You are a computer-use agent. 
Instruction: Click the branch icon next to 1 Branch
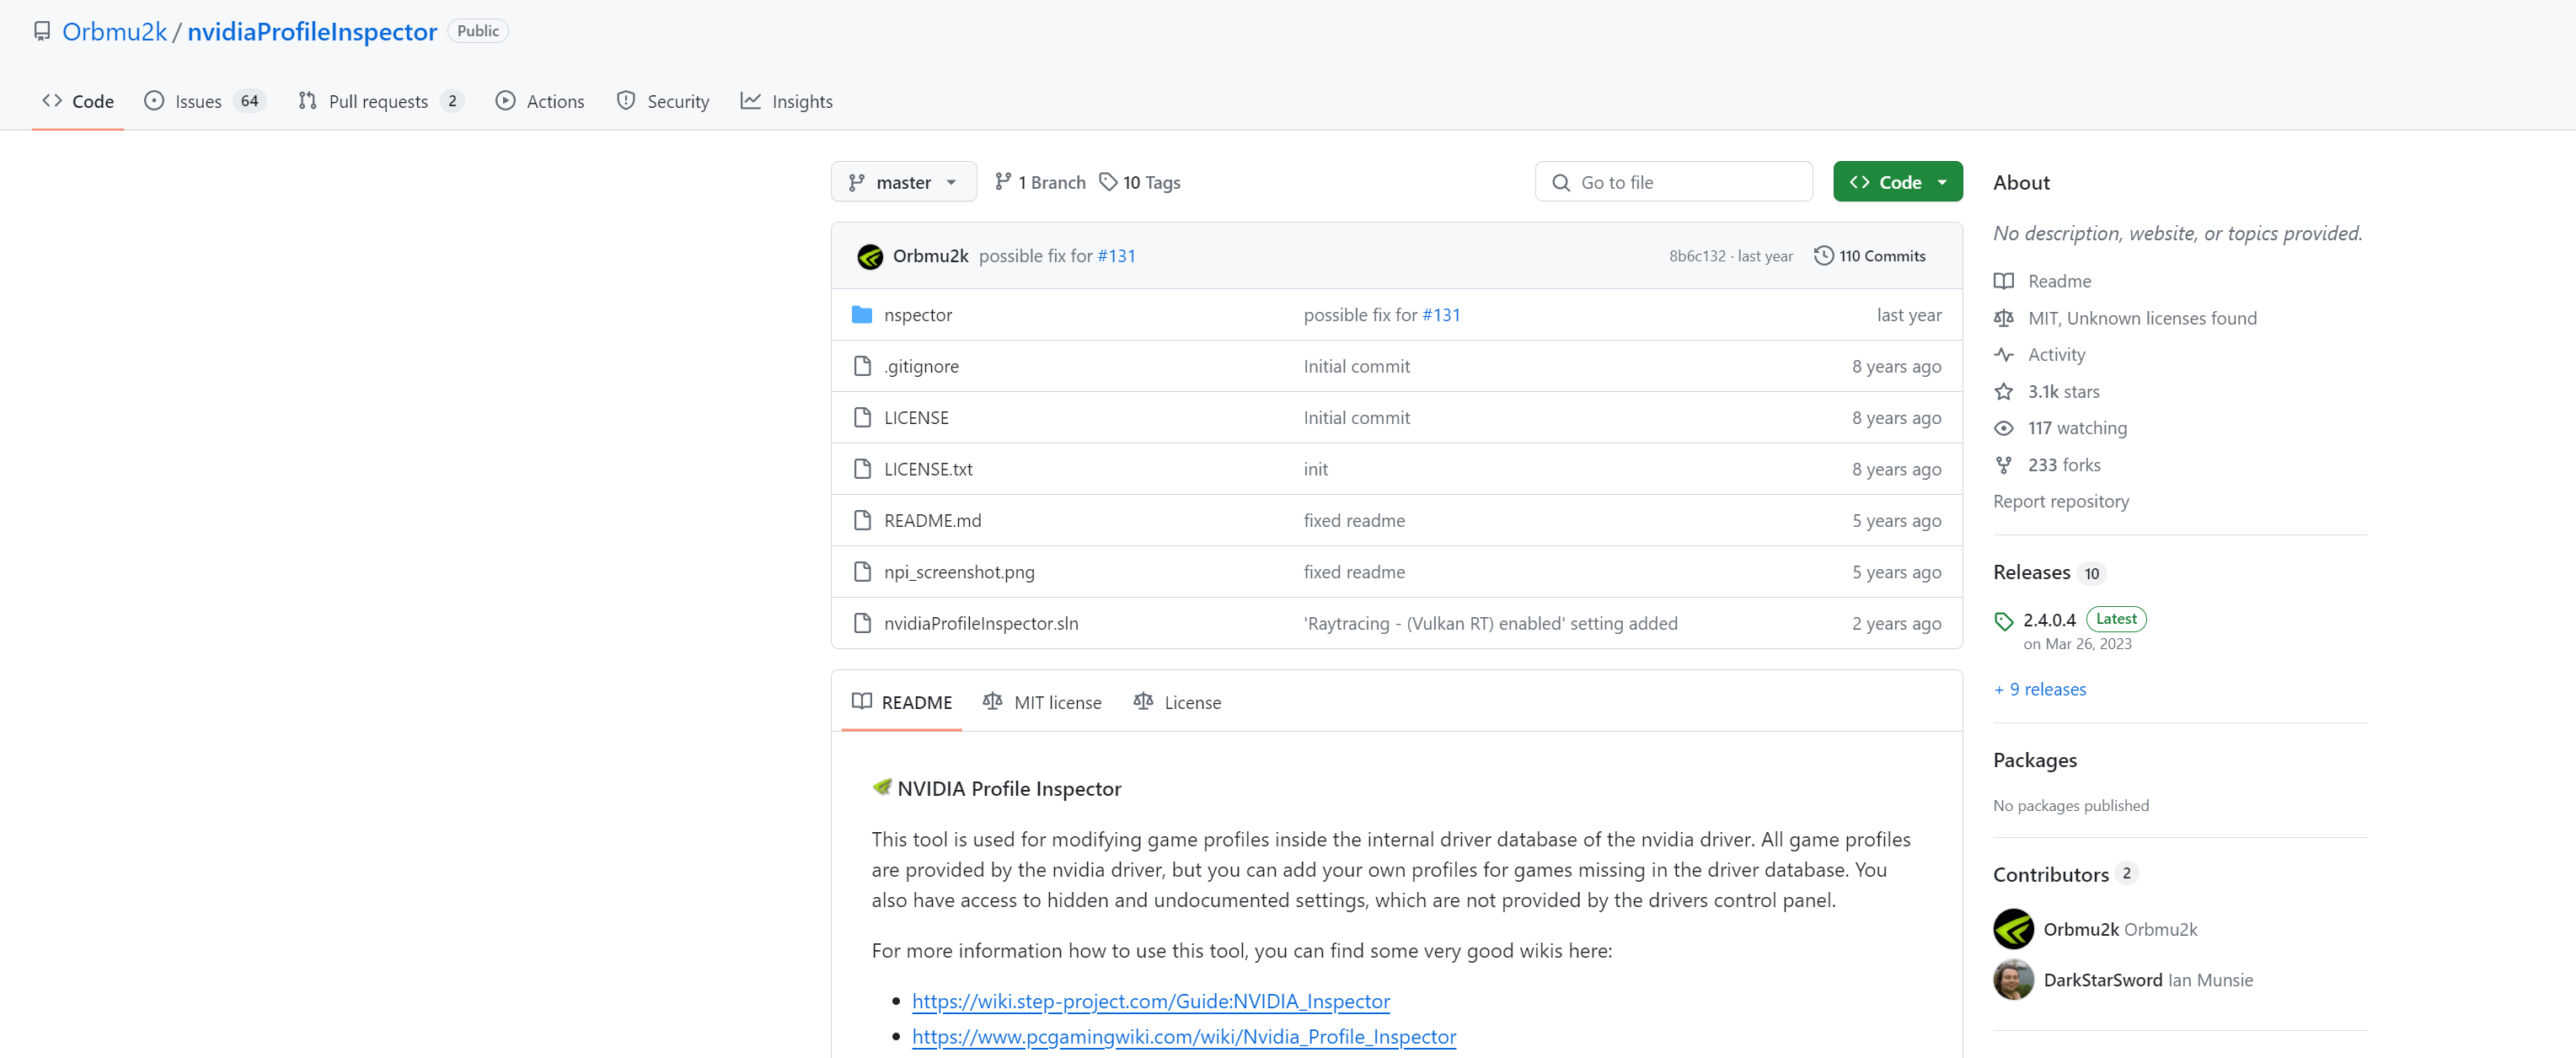[1003, 182]
